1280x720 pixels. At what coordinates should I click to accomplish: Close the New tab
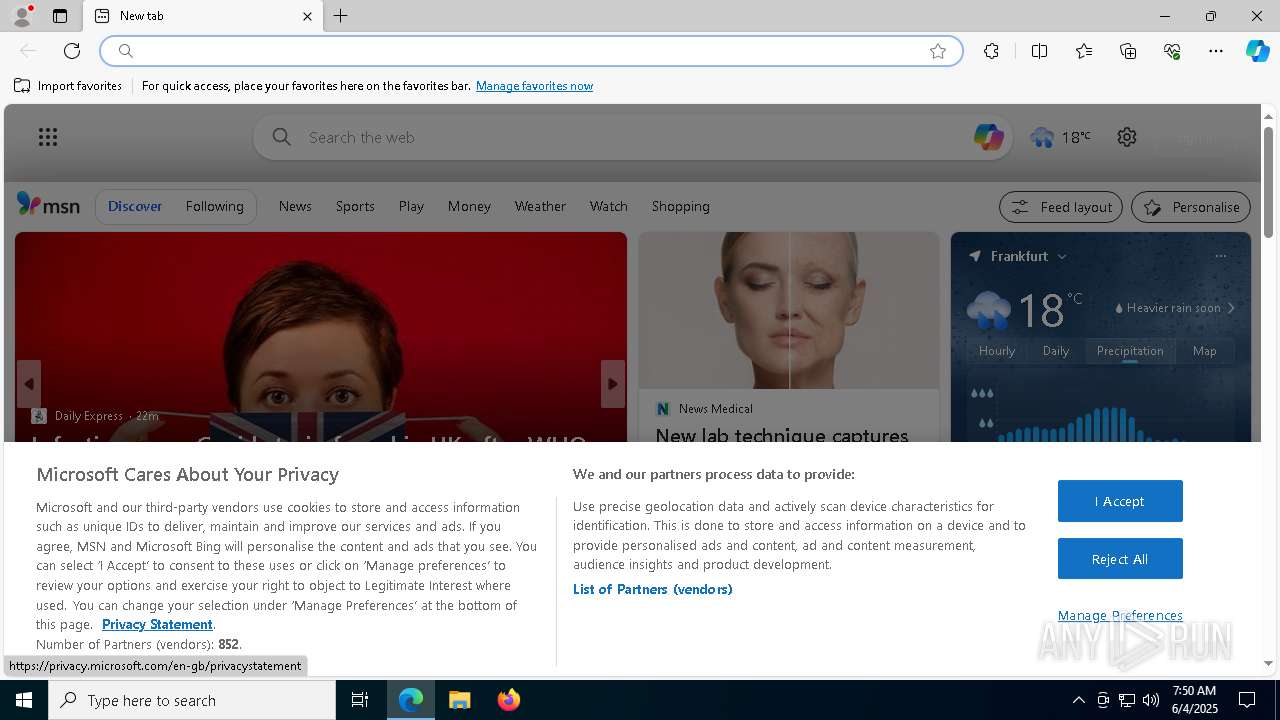[307, 16]
